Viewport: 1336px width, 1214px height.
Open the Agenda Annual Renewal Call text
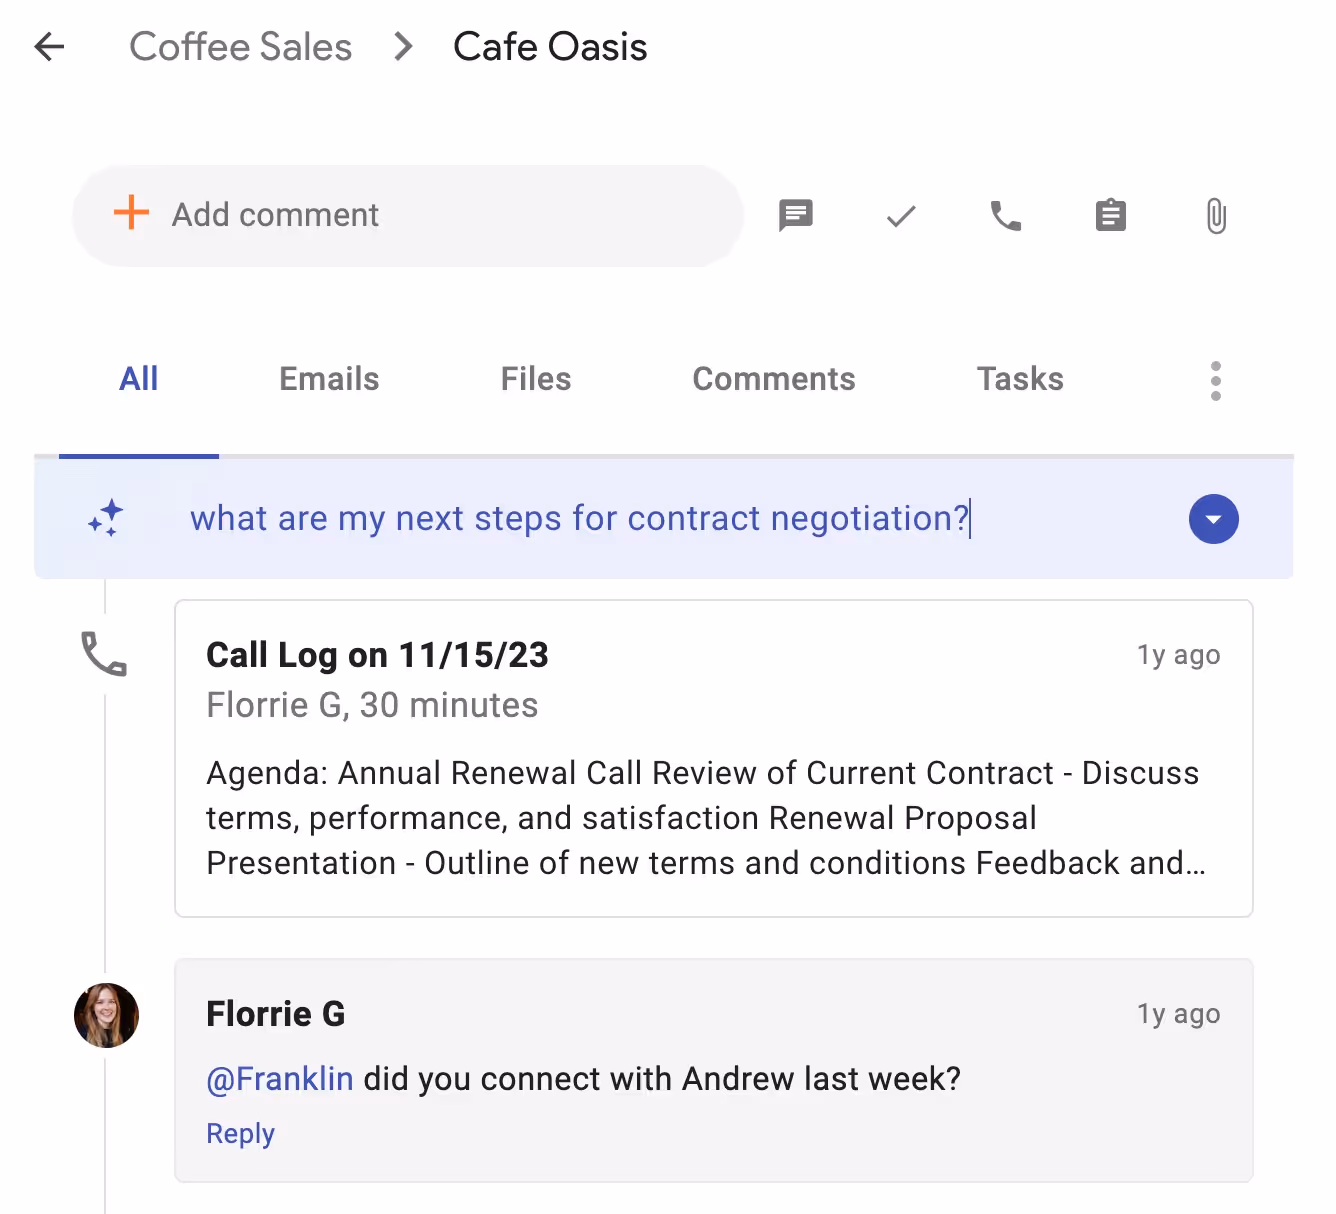click(x=705, y=818)
